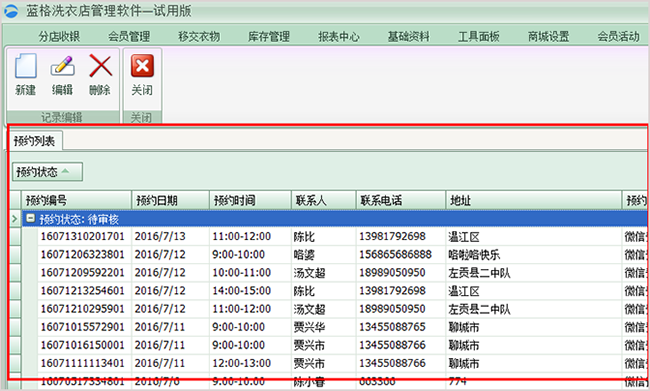
Task: Click phone number 156865686888
Action: [x=395, y=255]
